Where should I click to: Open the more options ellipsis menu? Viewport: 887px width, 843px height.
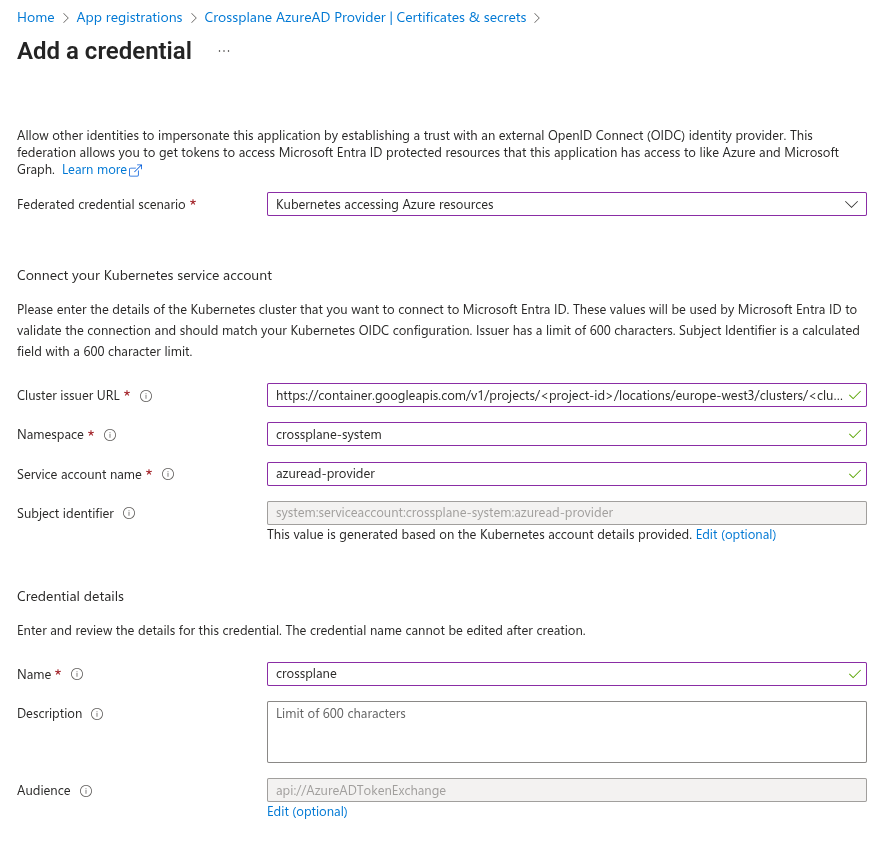(224, 51)
